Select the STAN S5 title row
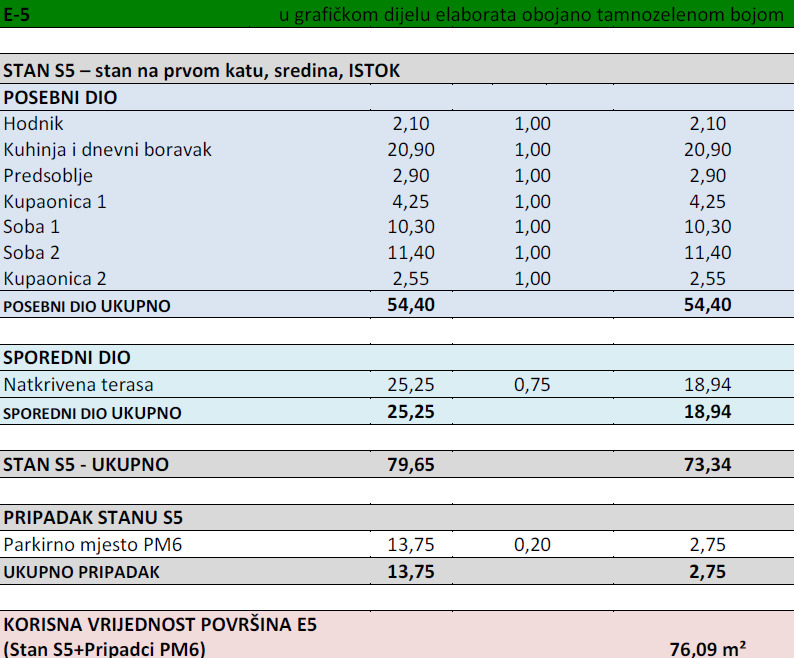The height and width of the screenshot is (658, 794). (x=397, y=70)
